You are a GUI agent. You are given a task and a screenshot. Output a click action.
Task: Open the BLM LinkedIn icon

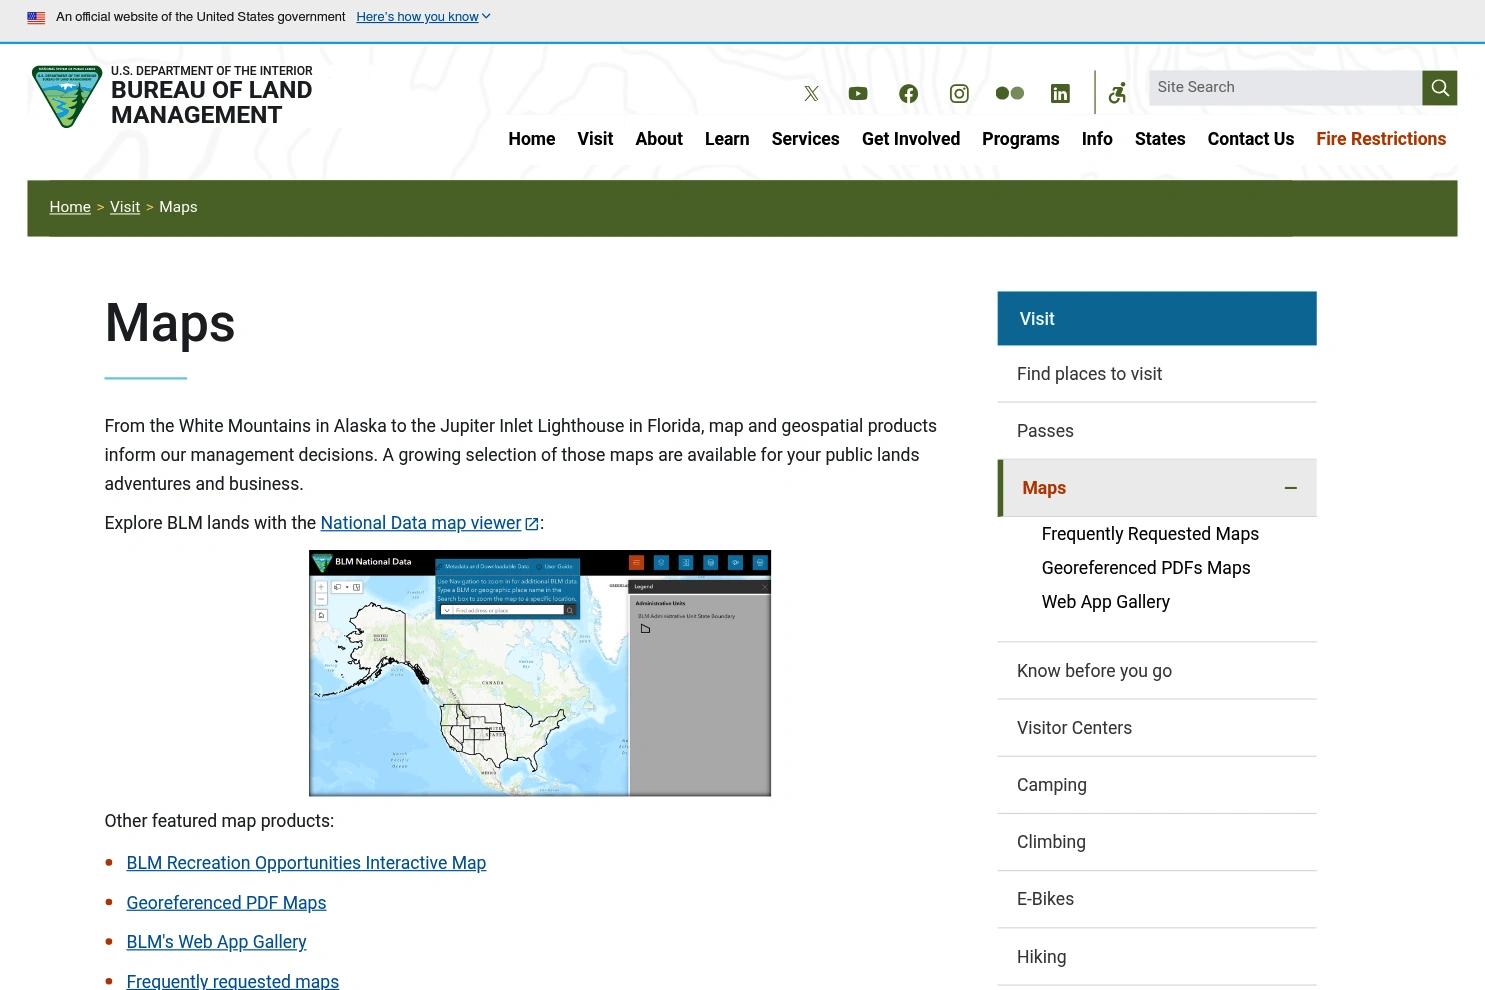pos(1060,93)
